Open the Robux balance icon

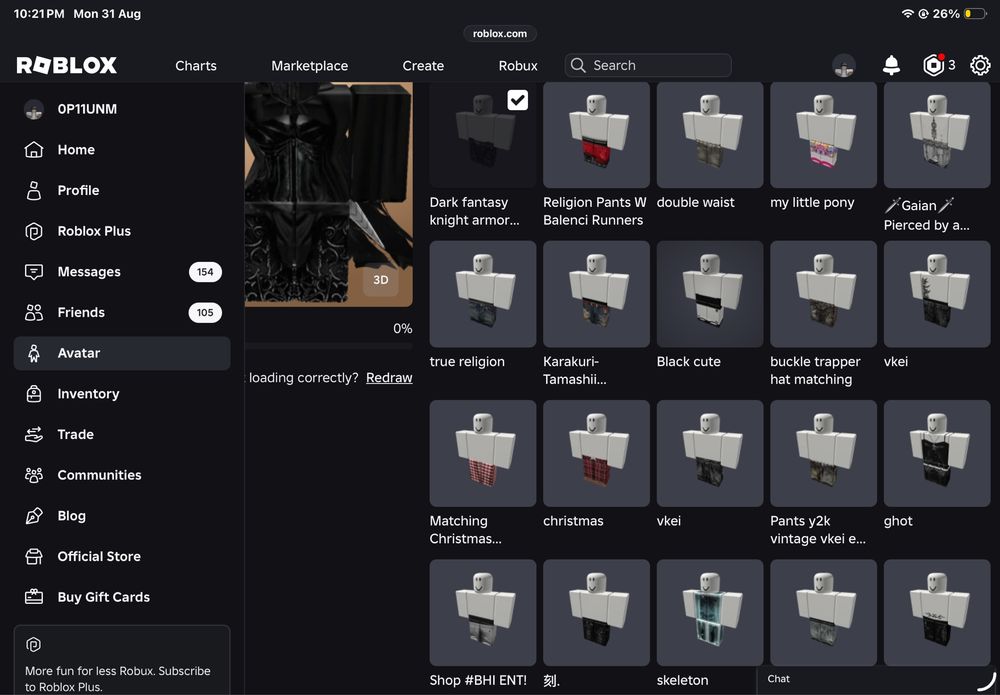click(933, 65)
